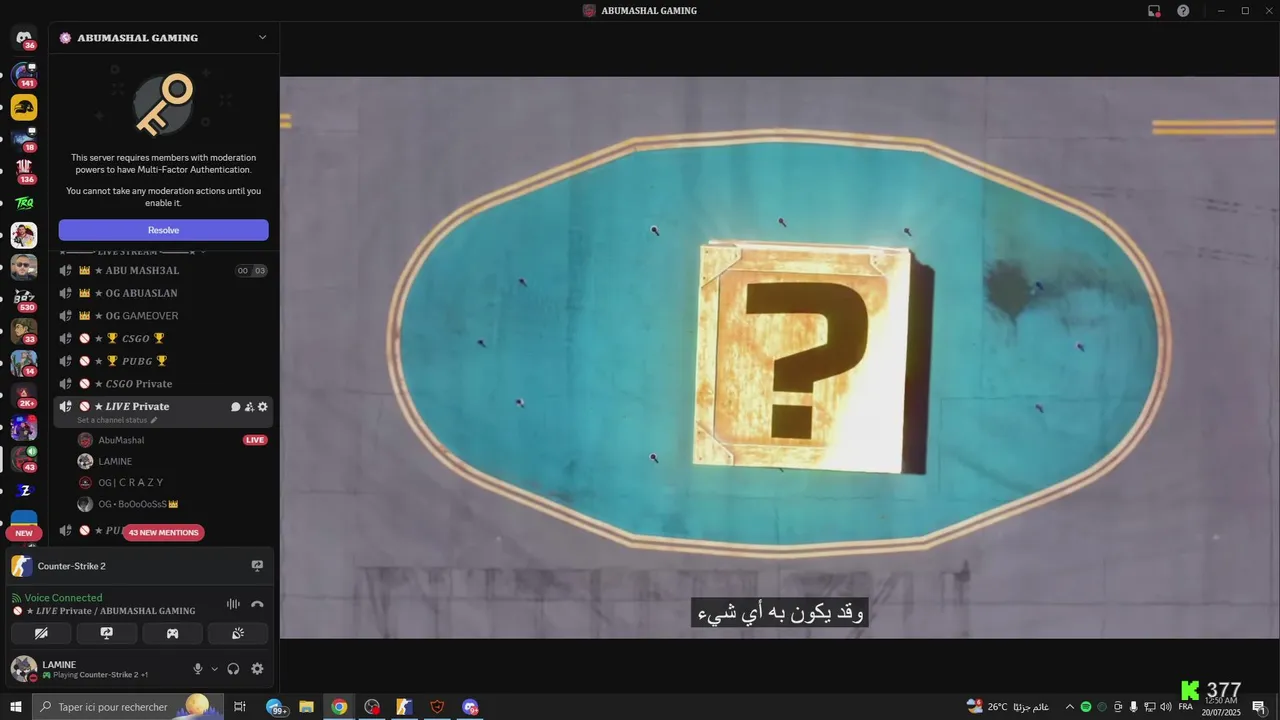The image size is (1280, 720).
Task: Expand ABUMASHAL GAMING server menu chevron
Action: click(262, 37)
